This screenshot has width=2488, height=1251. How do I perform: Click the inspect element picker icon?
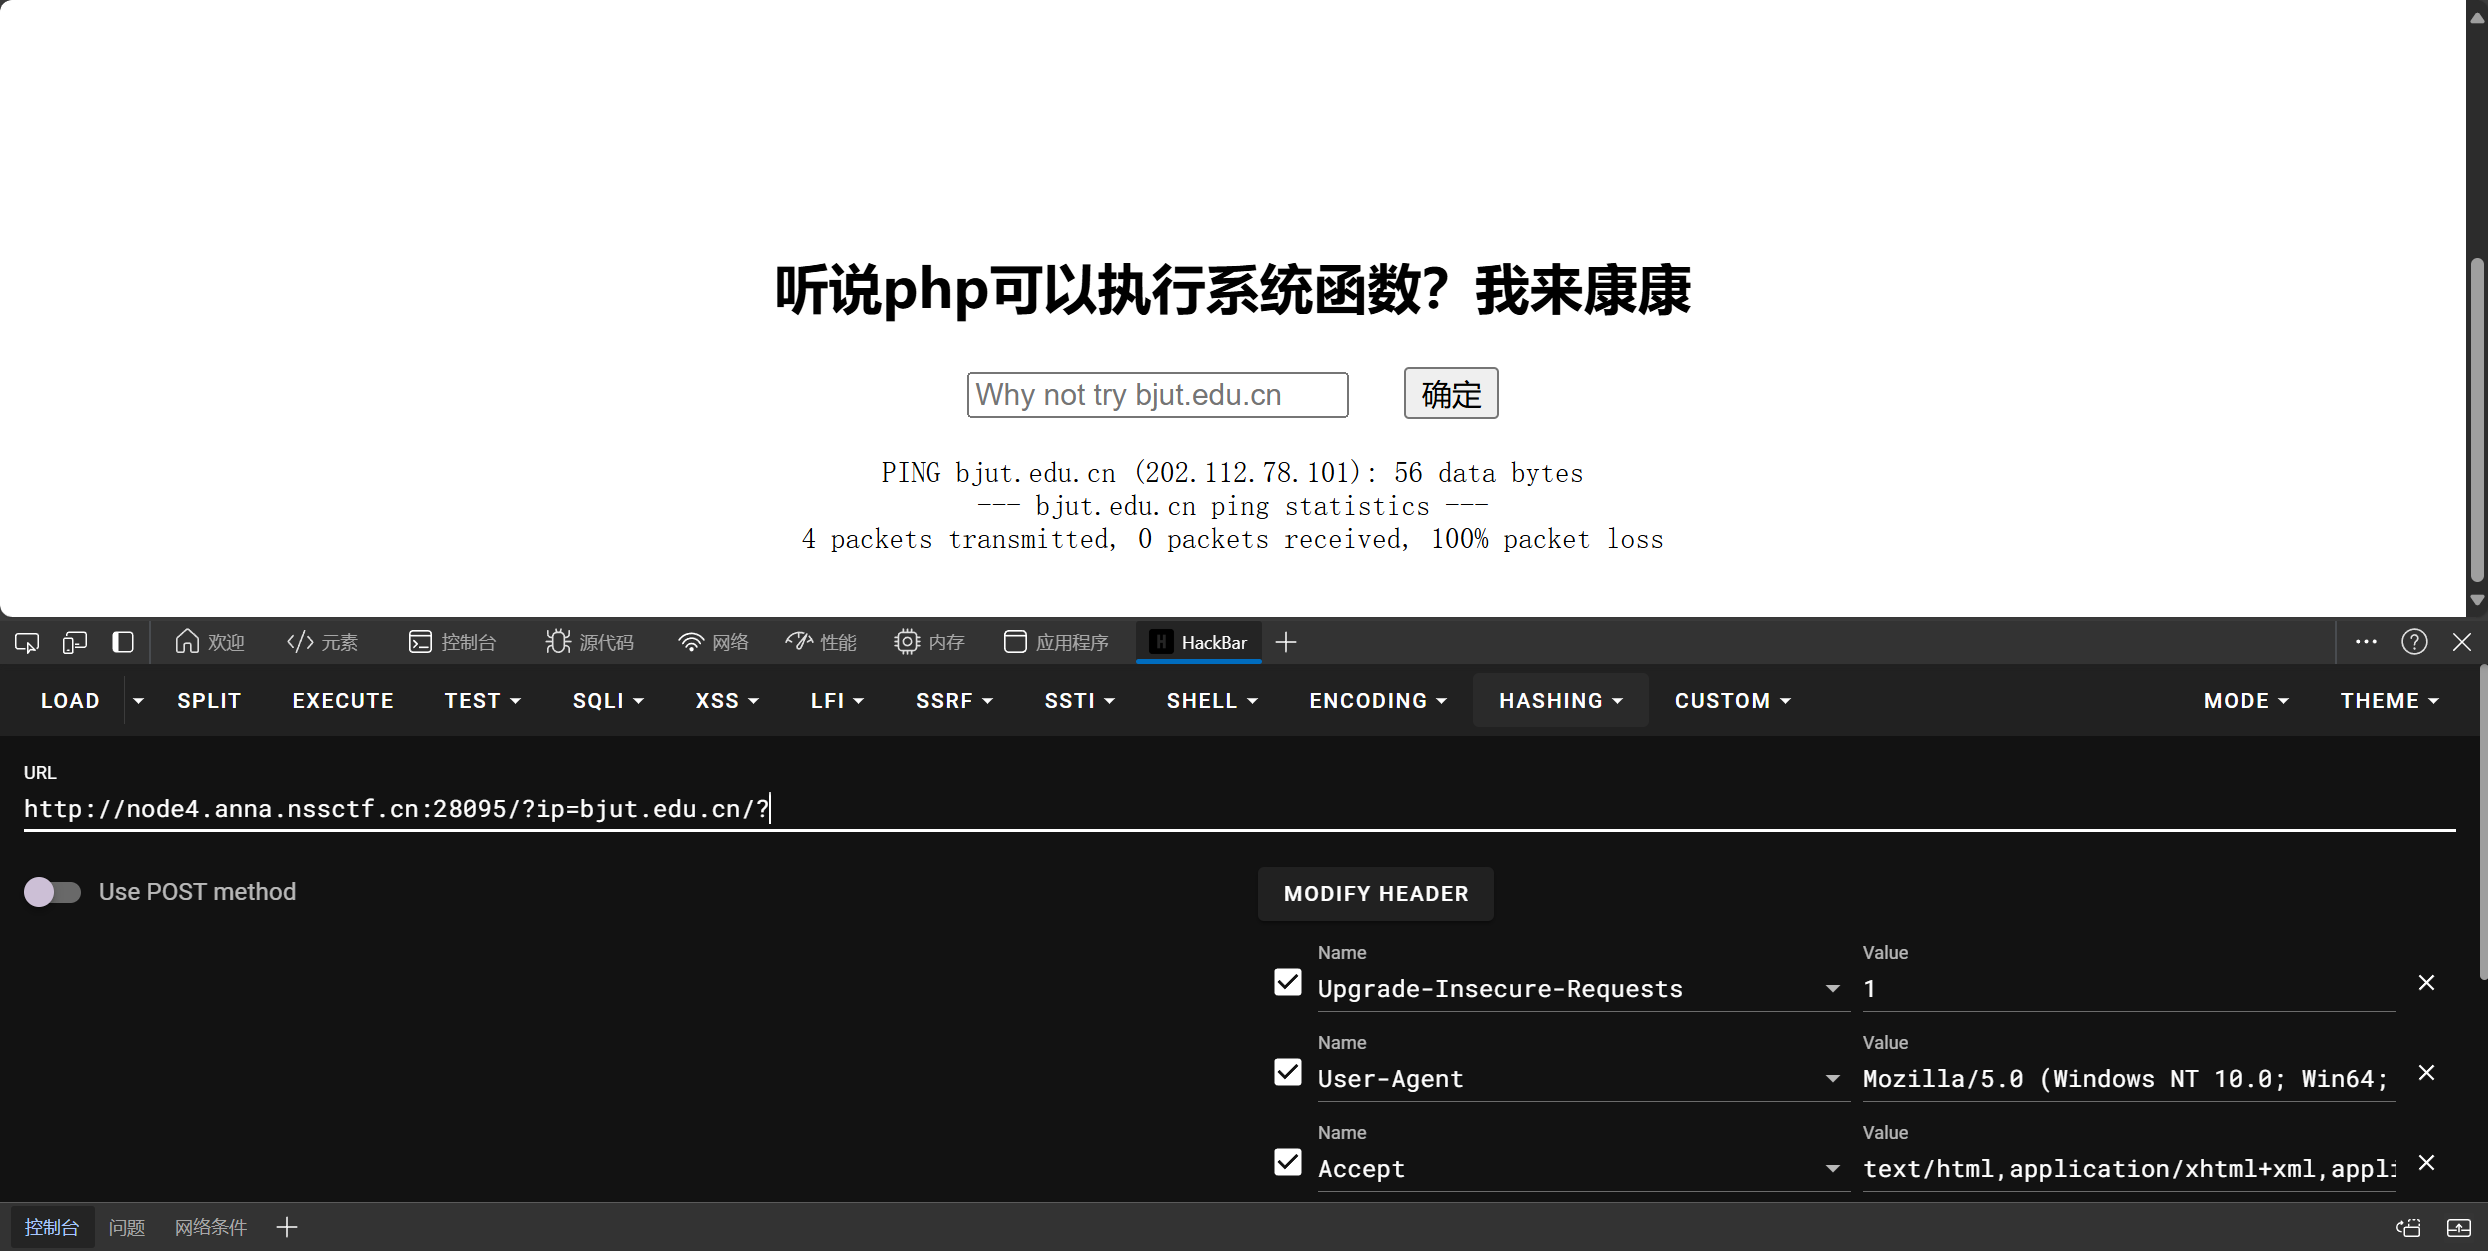click(x=27, y=642)
